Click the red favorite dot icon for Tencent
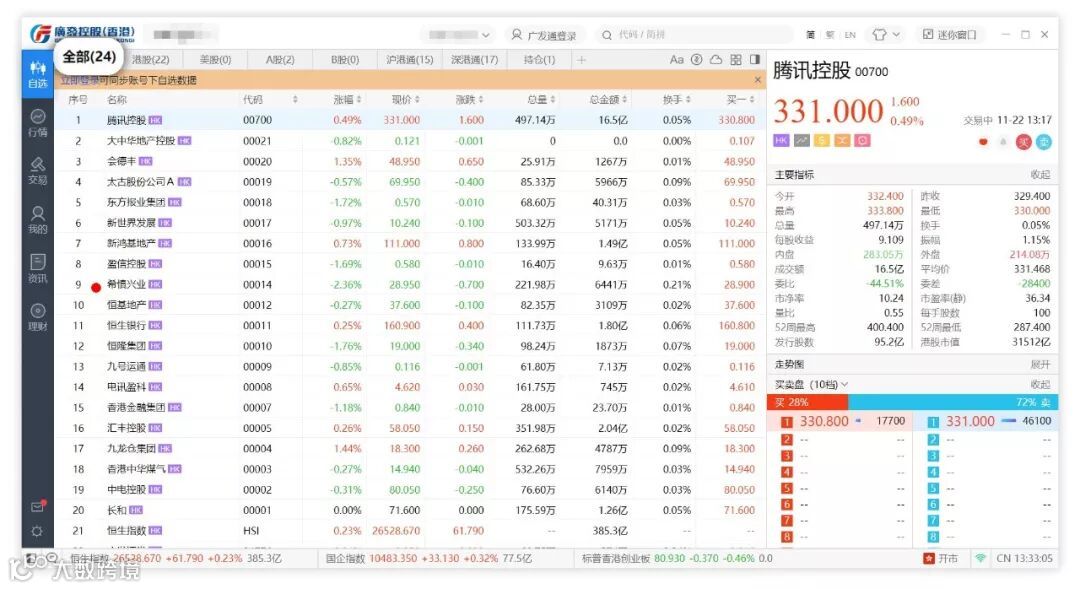1080x589 pixels. (983, 142)
